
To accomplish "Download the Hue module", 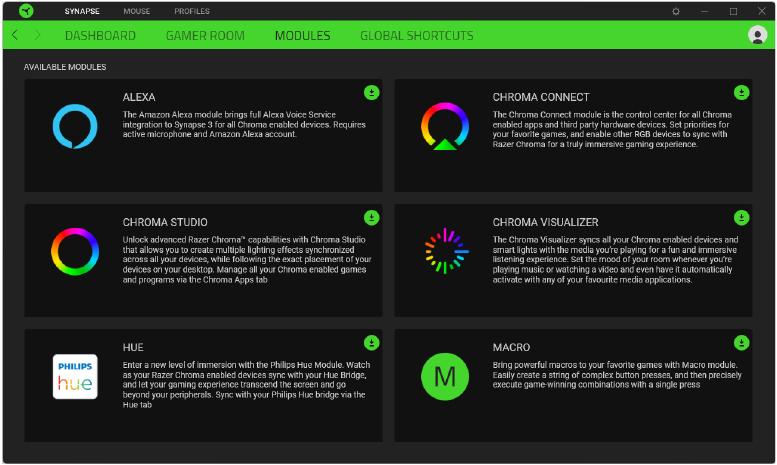I will pyautogui.click(x=372, y=343).
